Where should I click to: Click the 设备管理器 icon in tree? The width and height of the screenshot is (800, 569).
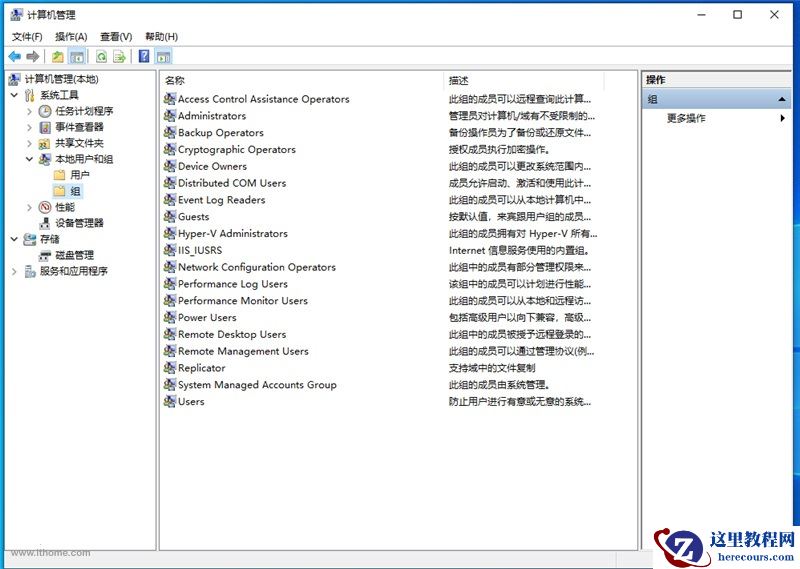[x=45, y=223]
